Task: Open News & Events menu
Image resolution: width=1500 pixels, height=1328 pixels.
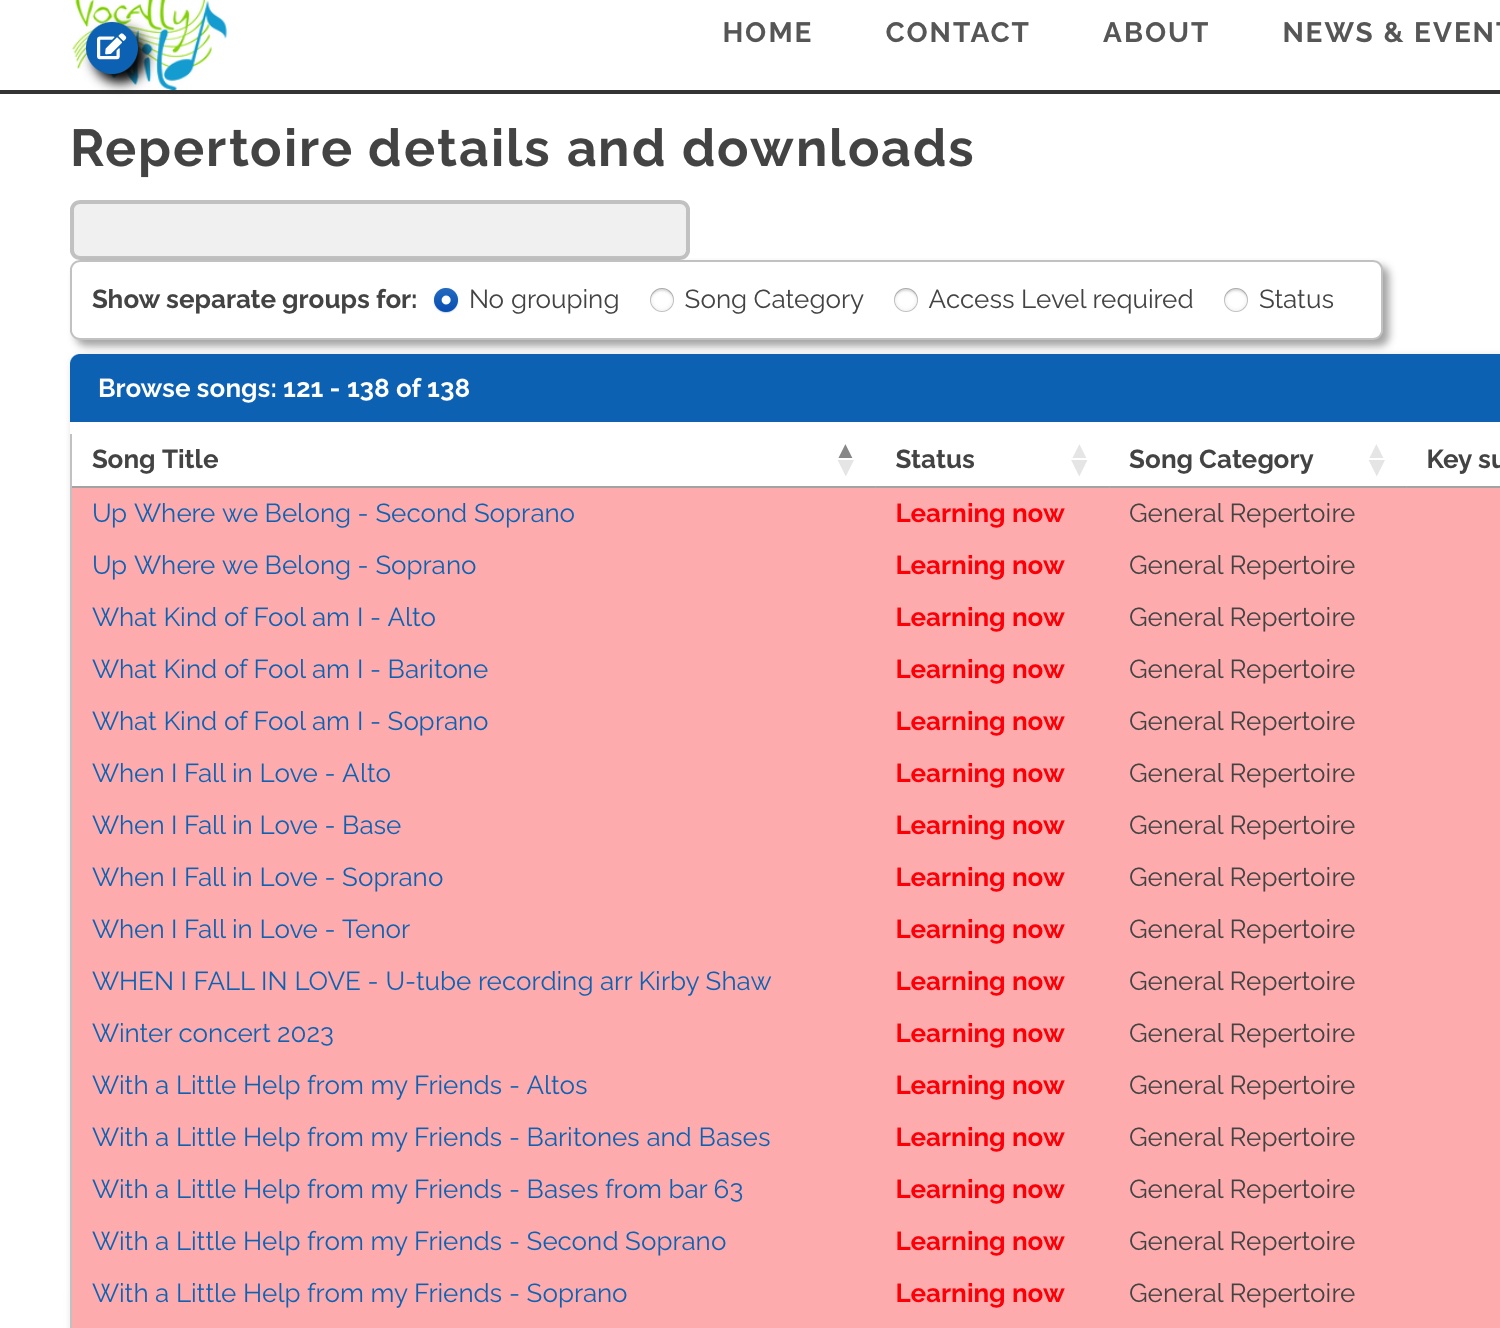Action: [1391, 33]
